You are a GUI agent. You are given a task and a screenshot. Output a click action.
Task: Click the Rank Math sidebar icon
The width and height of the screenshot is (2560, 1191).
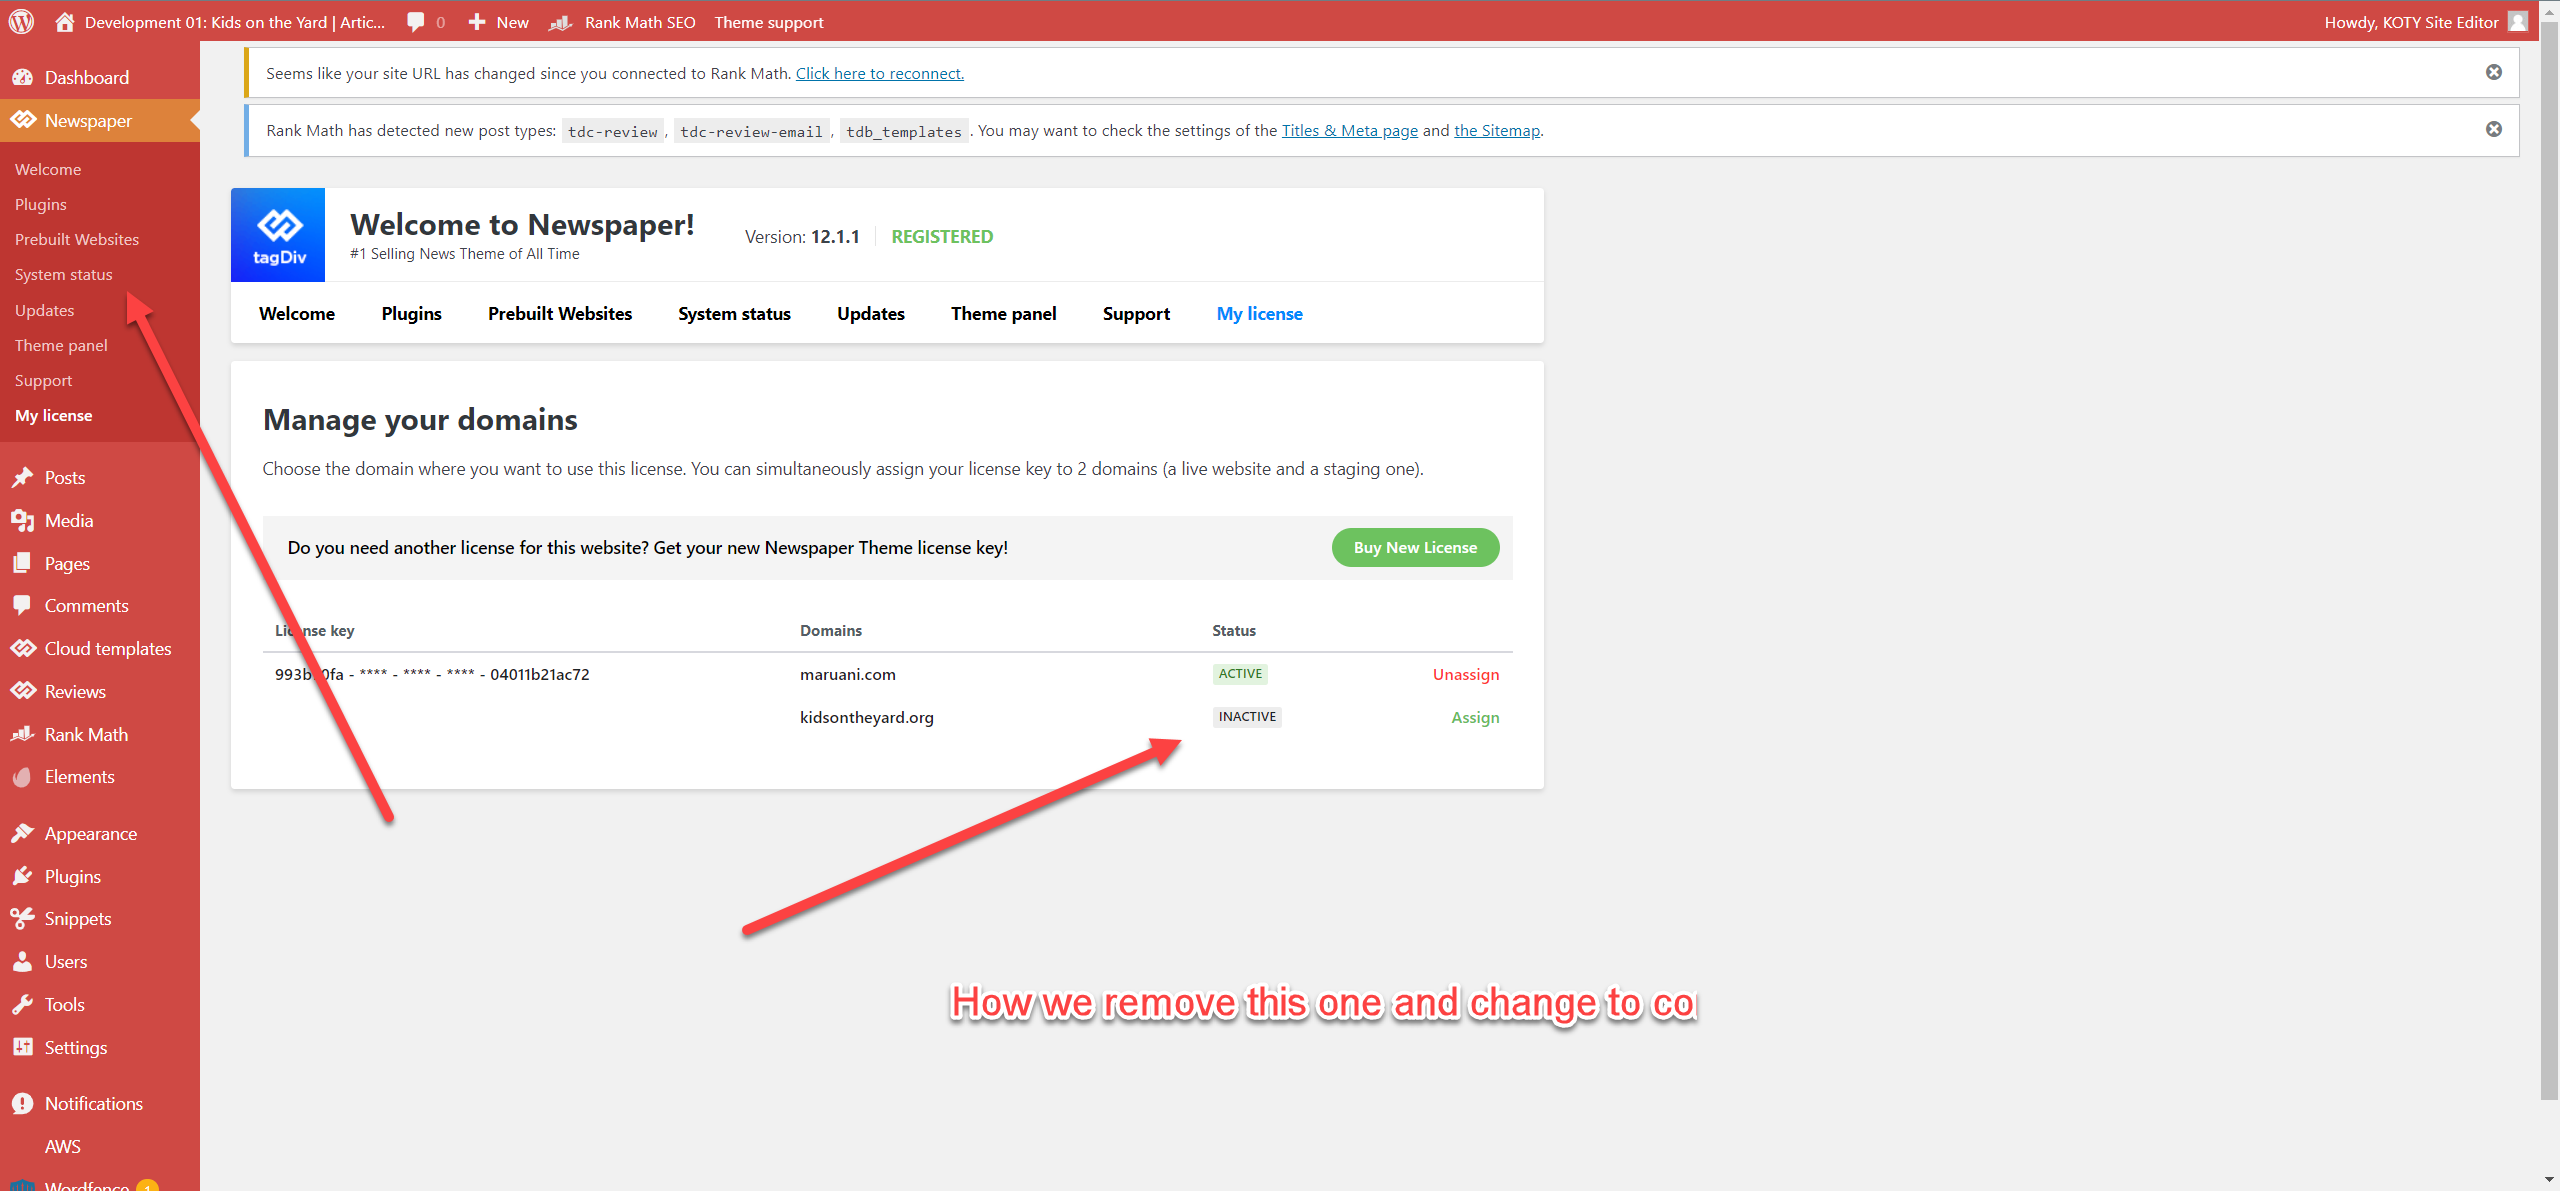pos(23,734)
